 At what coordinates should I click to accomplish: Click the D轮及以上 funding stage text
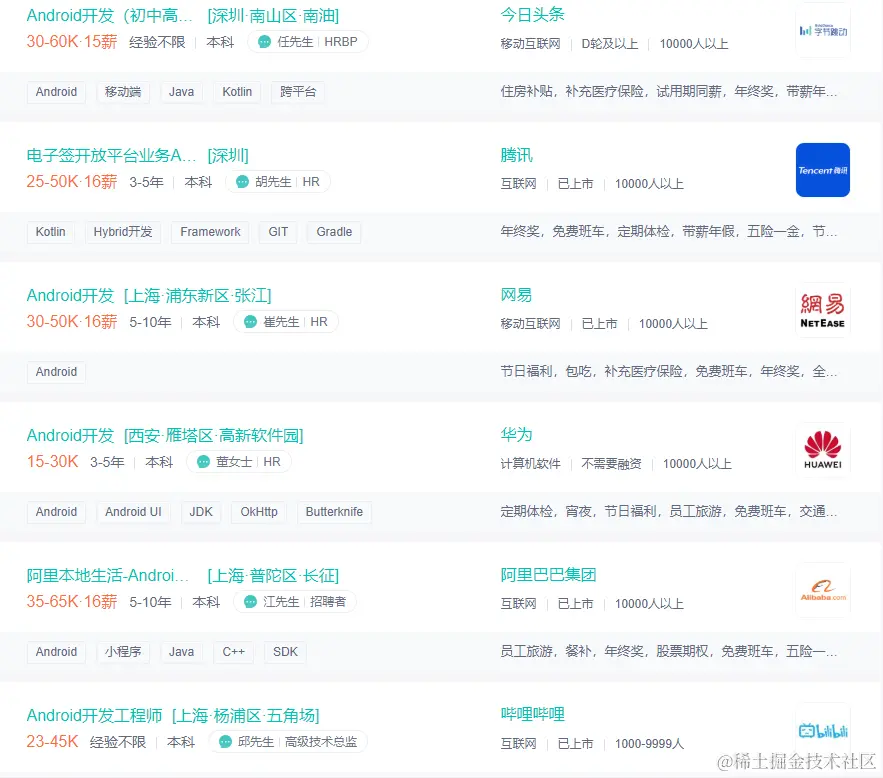click(609, 44)
